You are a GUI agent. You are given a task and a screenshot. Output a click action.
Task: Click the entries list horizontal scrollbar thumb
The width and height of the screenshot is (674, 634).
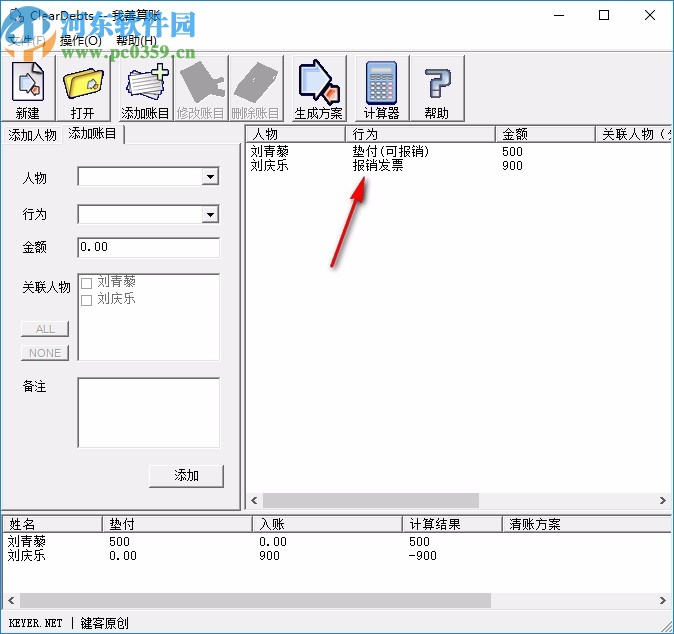[371, 500]
